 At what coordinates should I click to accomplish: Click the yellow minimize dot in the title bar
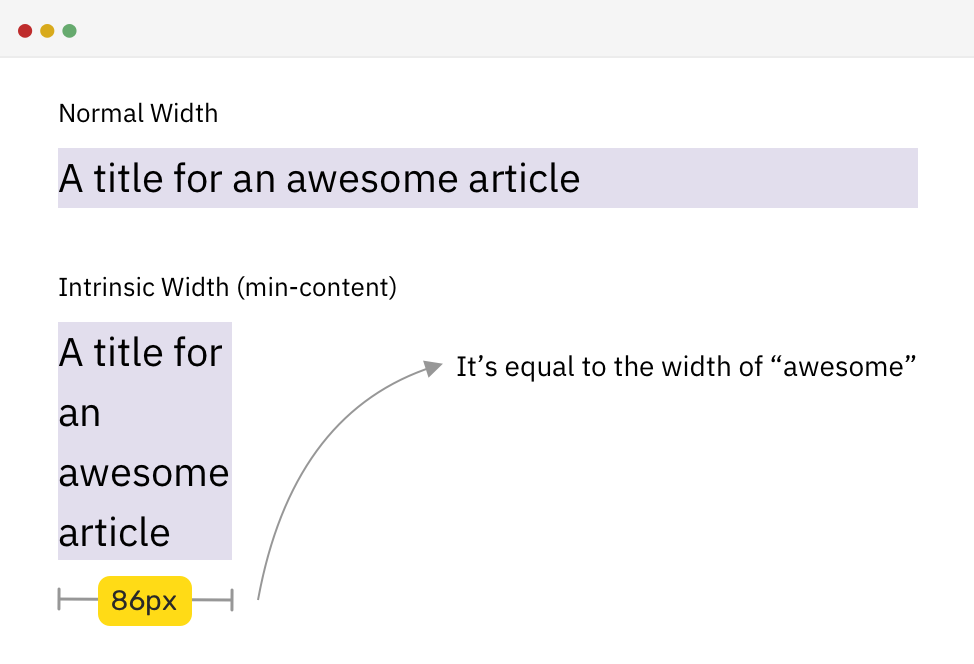tap(47, 31)
